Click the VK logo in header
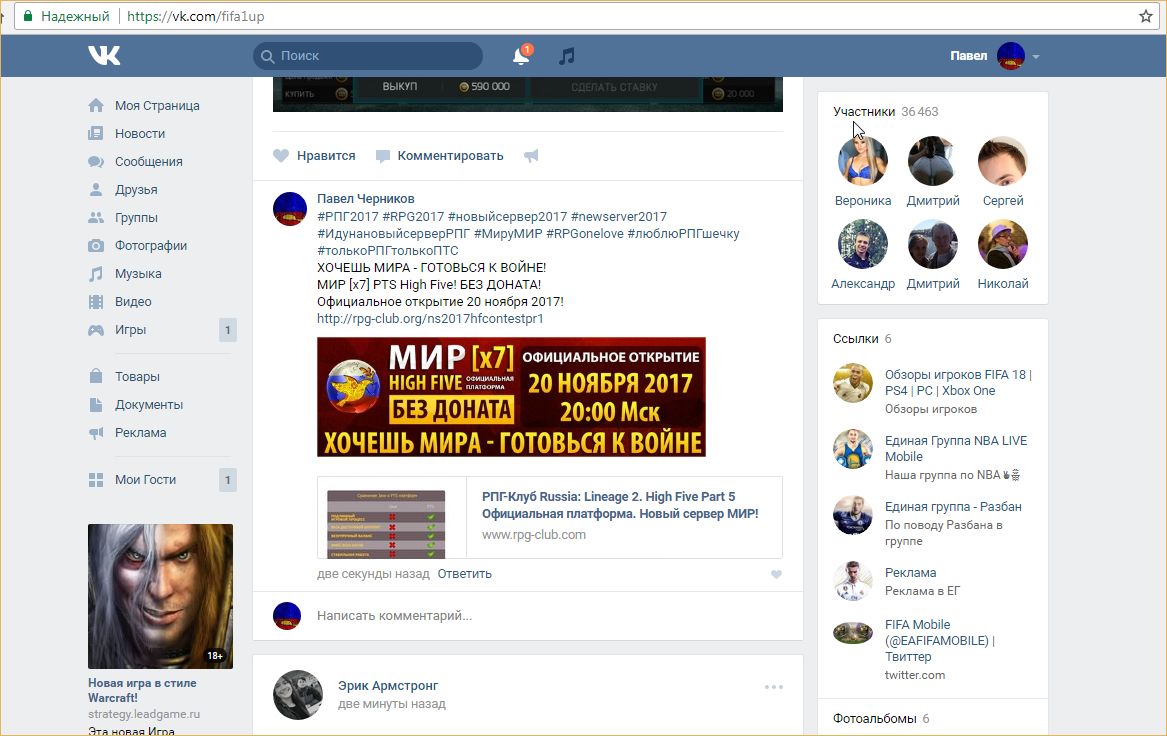 coord(104,56)
